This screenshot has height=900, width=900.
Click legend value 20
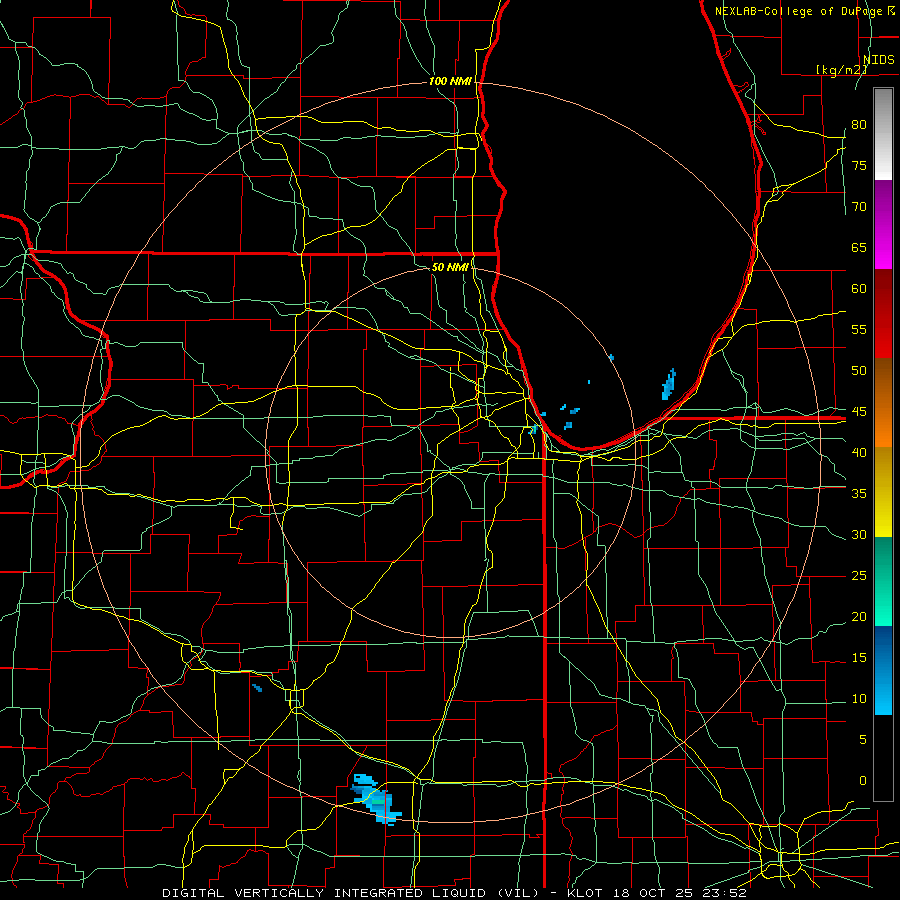(859, 617)
